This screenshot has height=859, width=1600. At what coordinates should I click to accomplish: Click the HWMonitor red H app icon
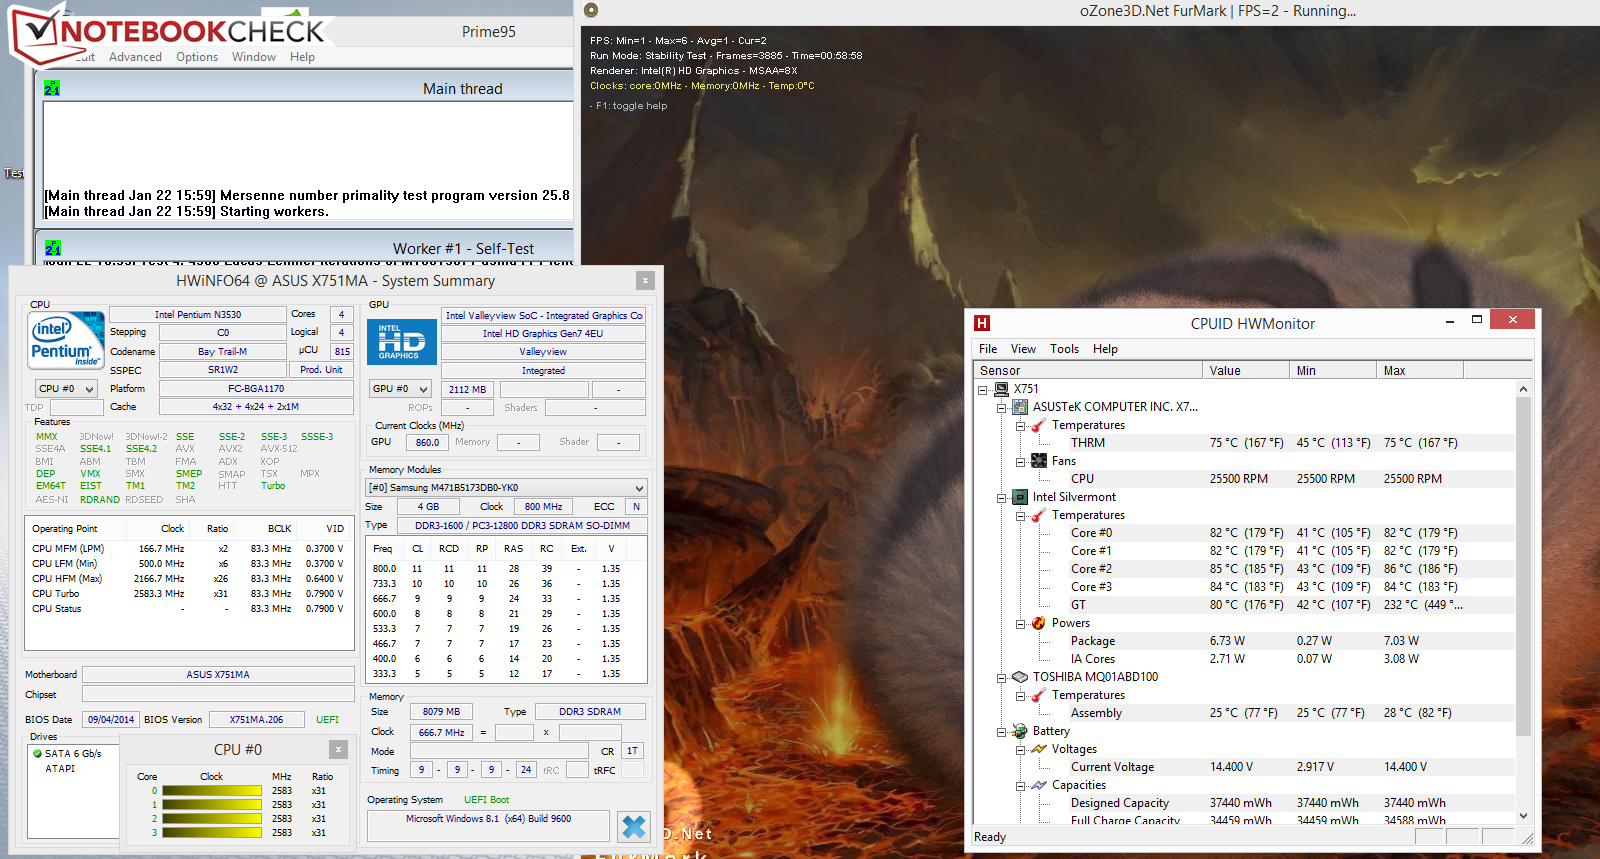click(982, 323)
